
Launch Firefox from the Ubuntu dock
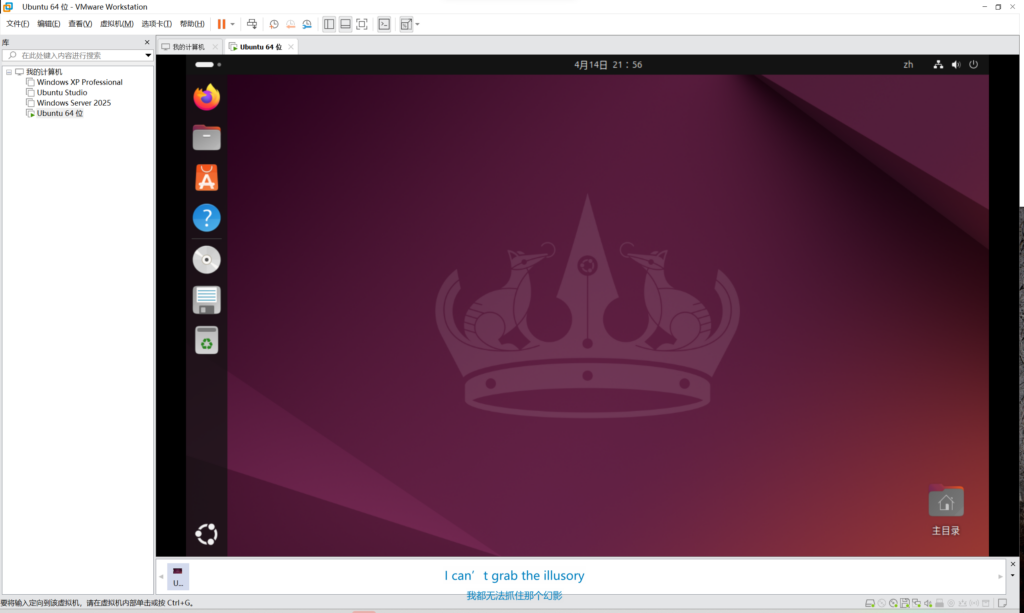click(206, 97)
